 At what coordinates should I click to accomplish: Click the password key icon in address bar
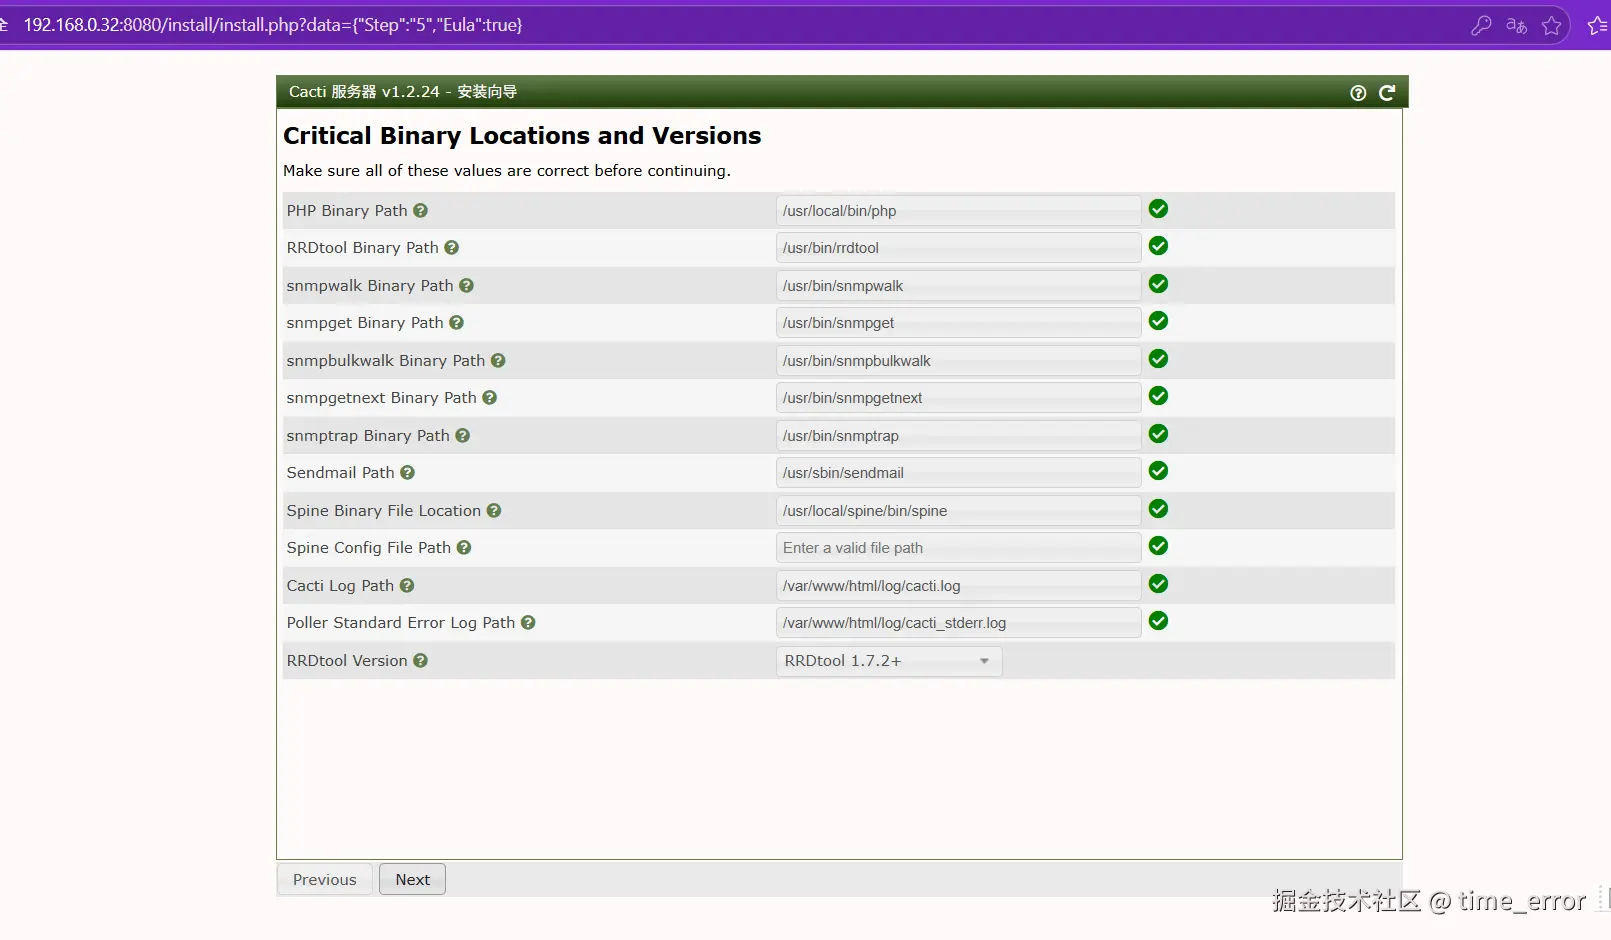click(1481, 26)
